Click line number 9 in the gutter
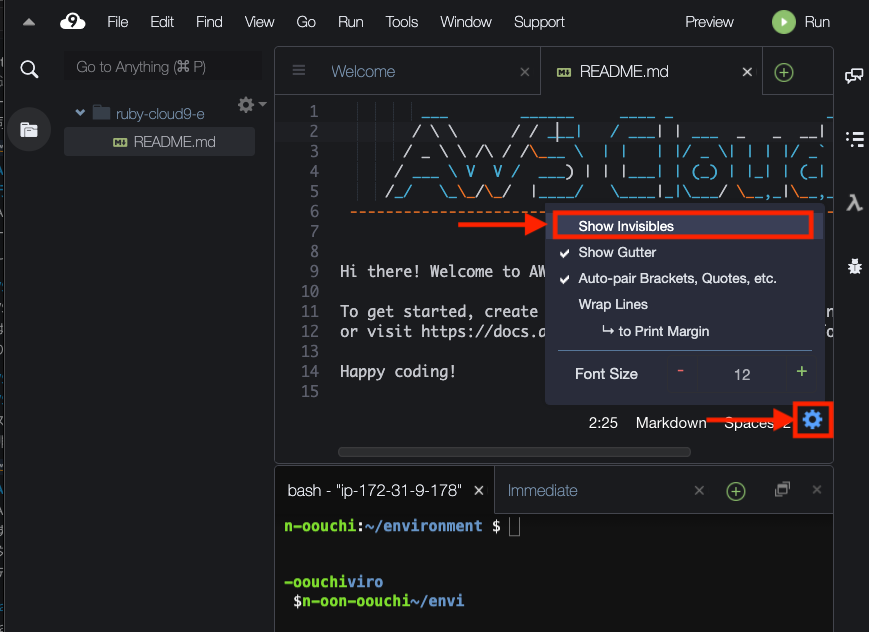The image size is (869, 632). tap(314, 271)
